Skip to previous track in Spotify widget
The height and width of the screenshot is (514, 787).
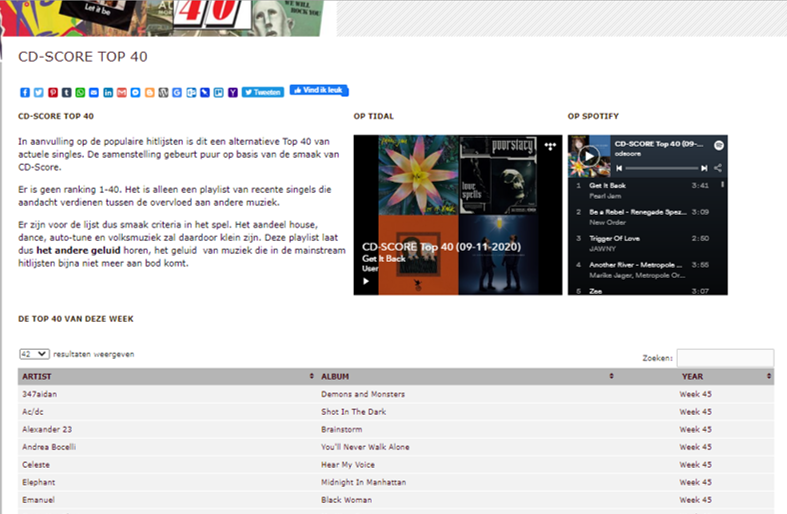tap(619, 168)
